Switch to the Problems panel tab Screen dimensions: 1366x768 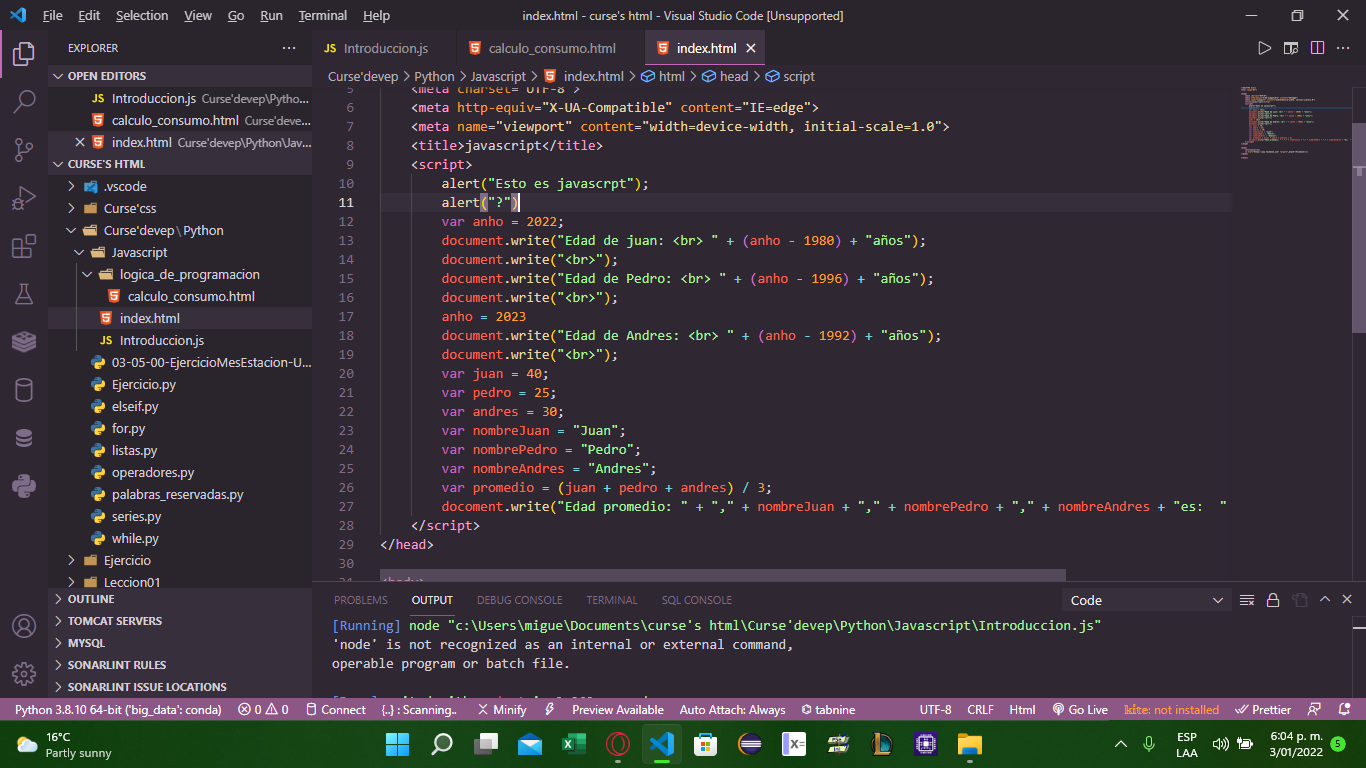pyautogui.click(x=361, y=600)
